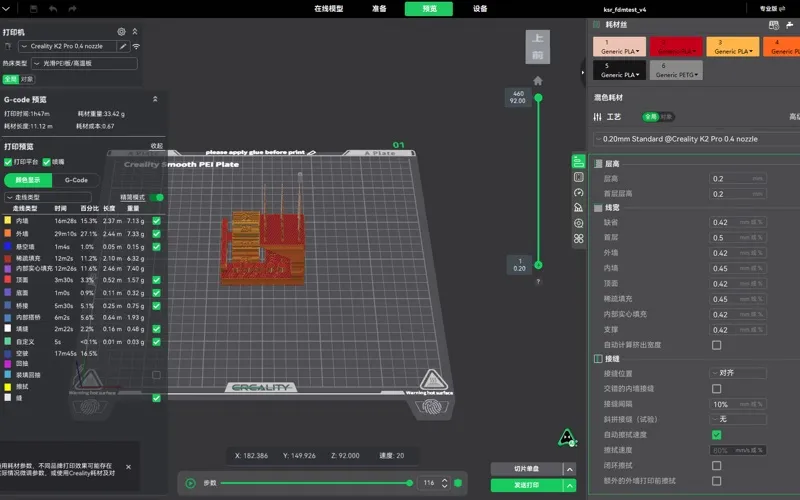Expand the arrow beside 发送打印
The image size is (800, 500).
[569, 485]
